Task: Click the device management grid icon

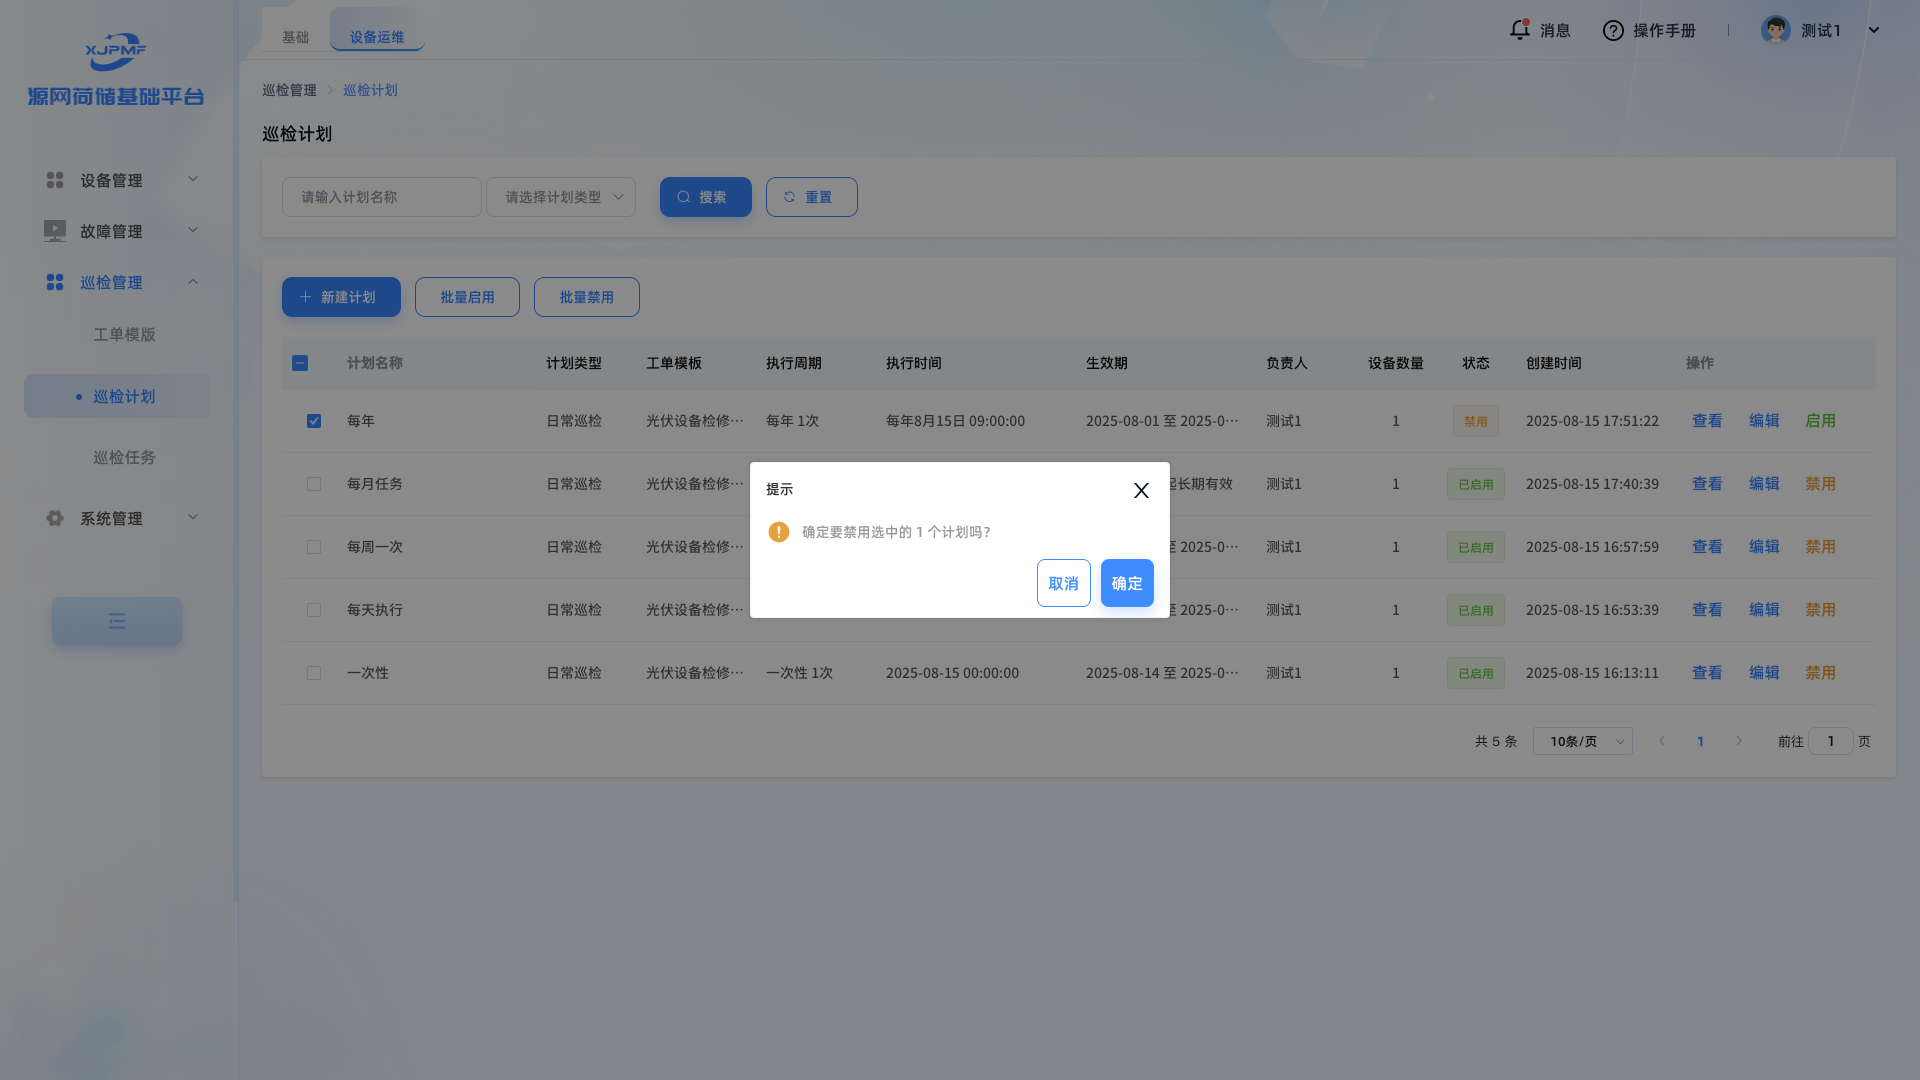Action: pos(55,180)
